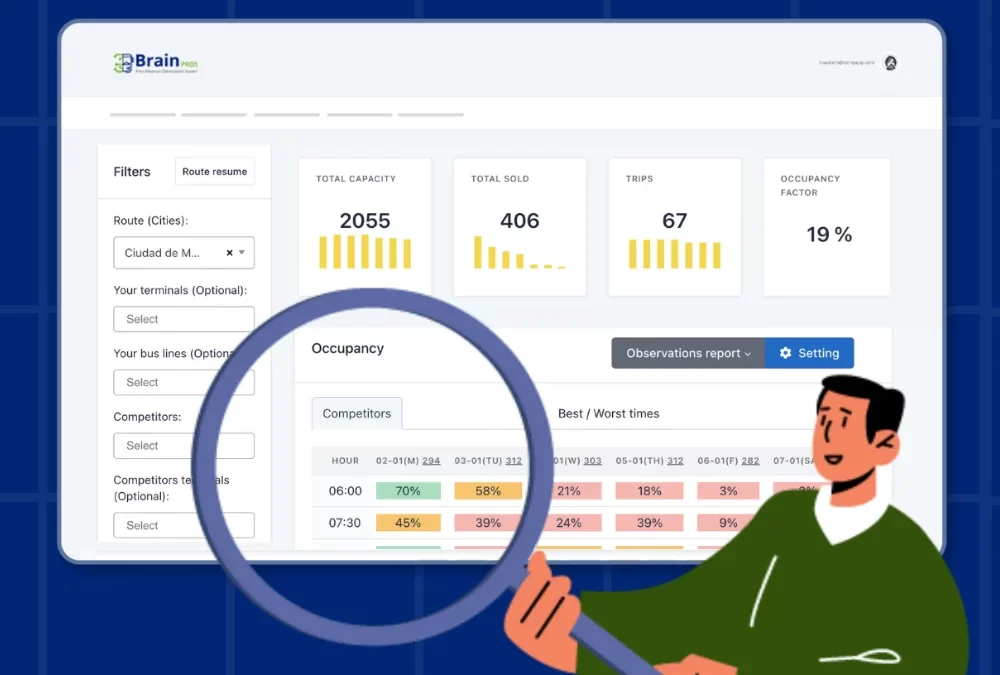Image resolution: width=1000 pixels, height=675 pixels.
Task: Open the Competitors terminals Select dropdown
Action: tap(183, 524)
